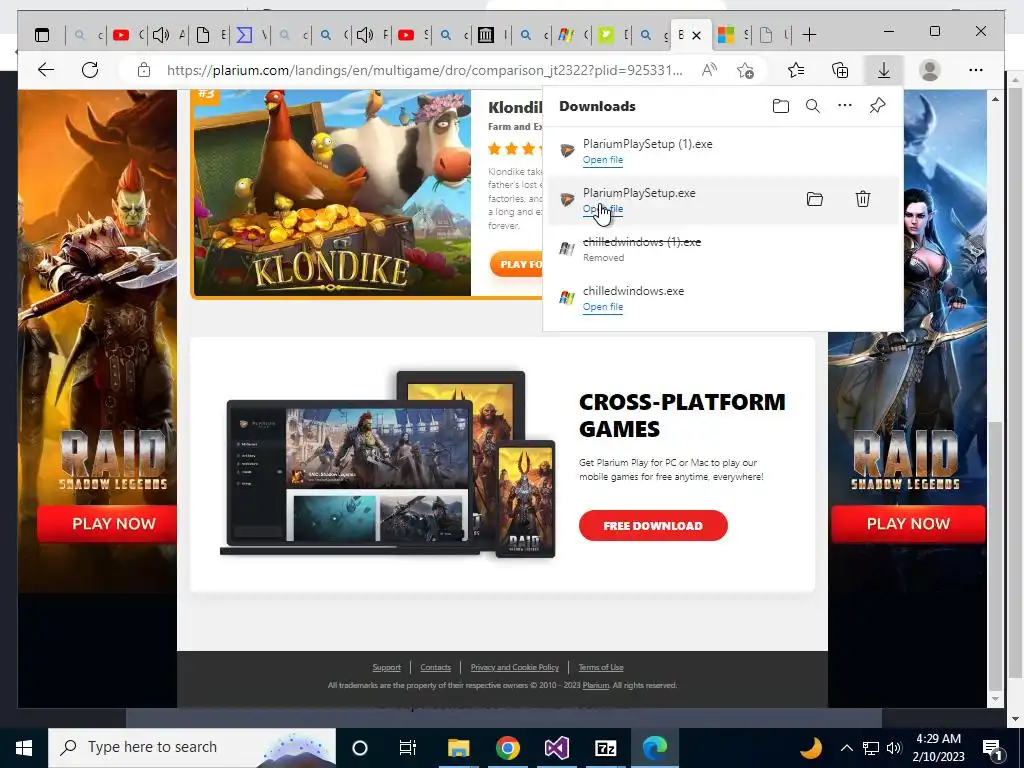
Task: Click the Klondike orange PLAY button
Action: 517,264
